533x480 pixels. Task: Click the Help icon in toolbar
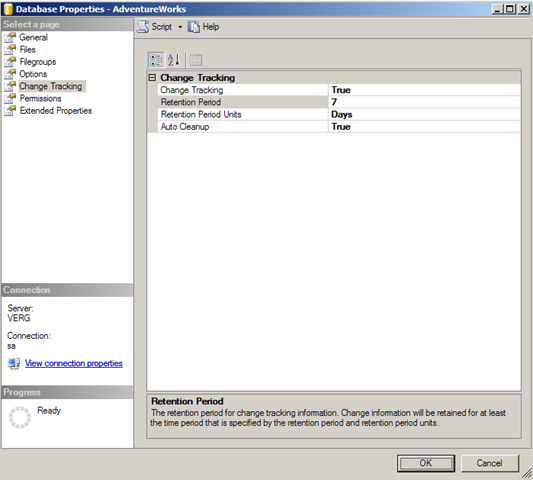pyautogui.click(x=194, y=27)
